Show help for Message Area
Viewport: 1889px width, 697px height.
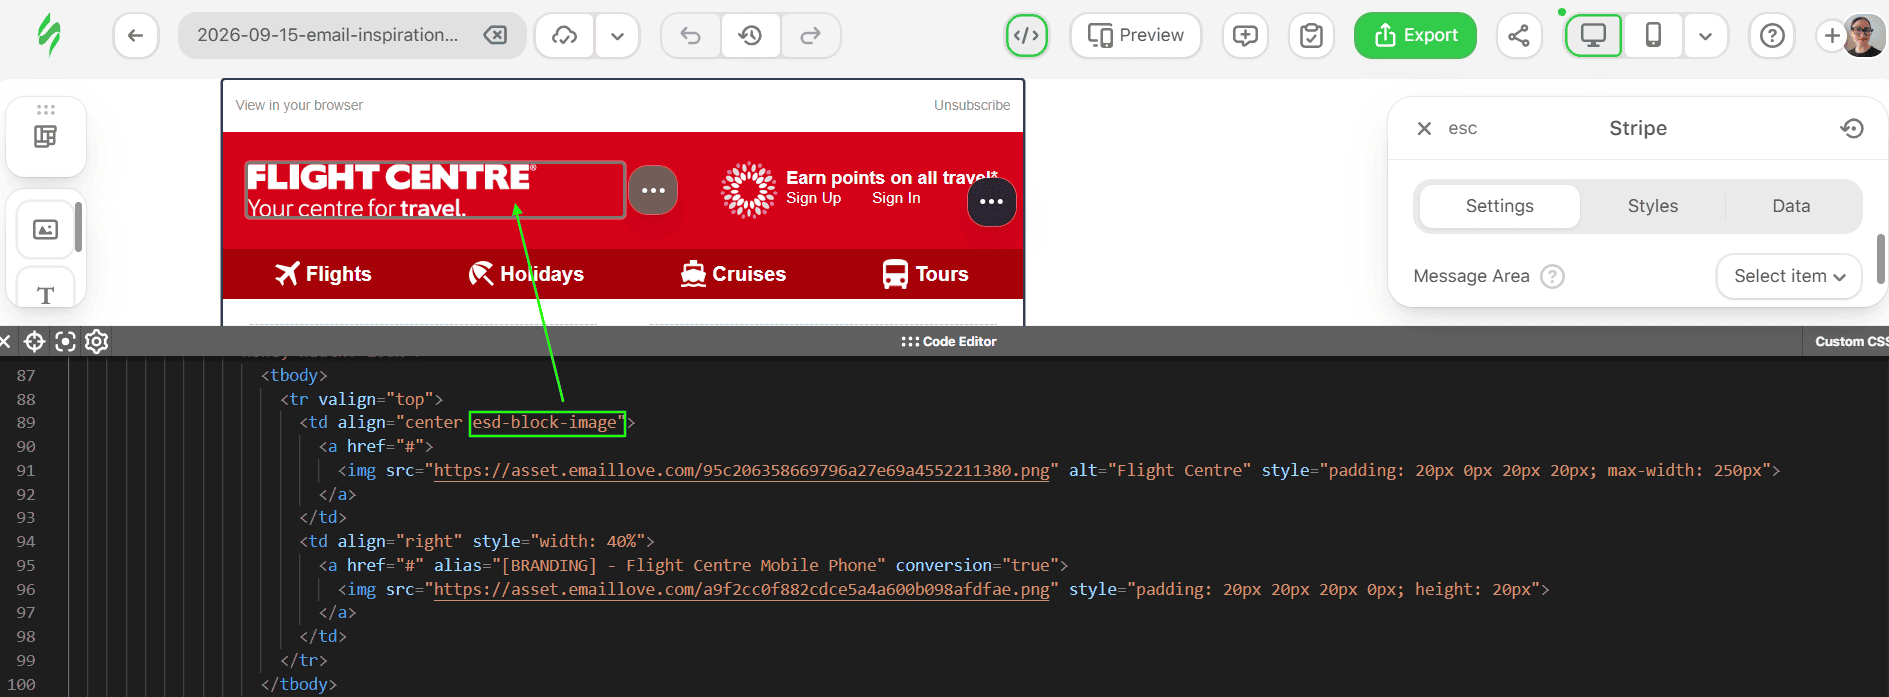coord(1552,276)
